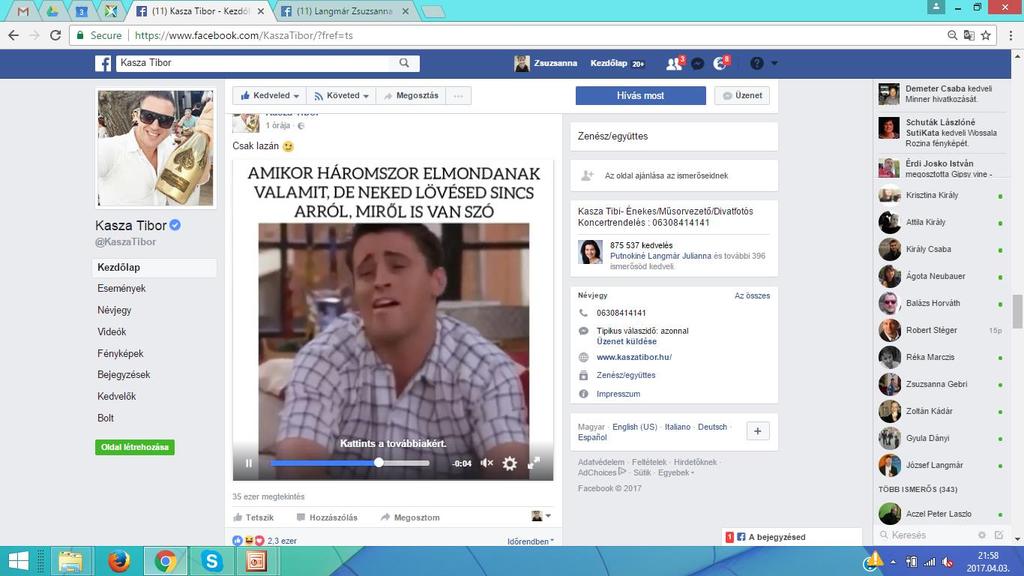The width and height of the screenshot is (1024, 576).
Task: Open the more options ellipsis button
Action: (458, 95)
